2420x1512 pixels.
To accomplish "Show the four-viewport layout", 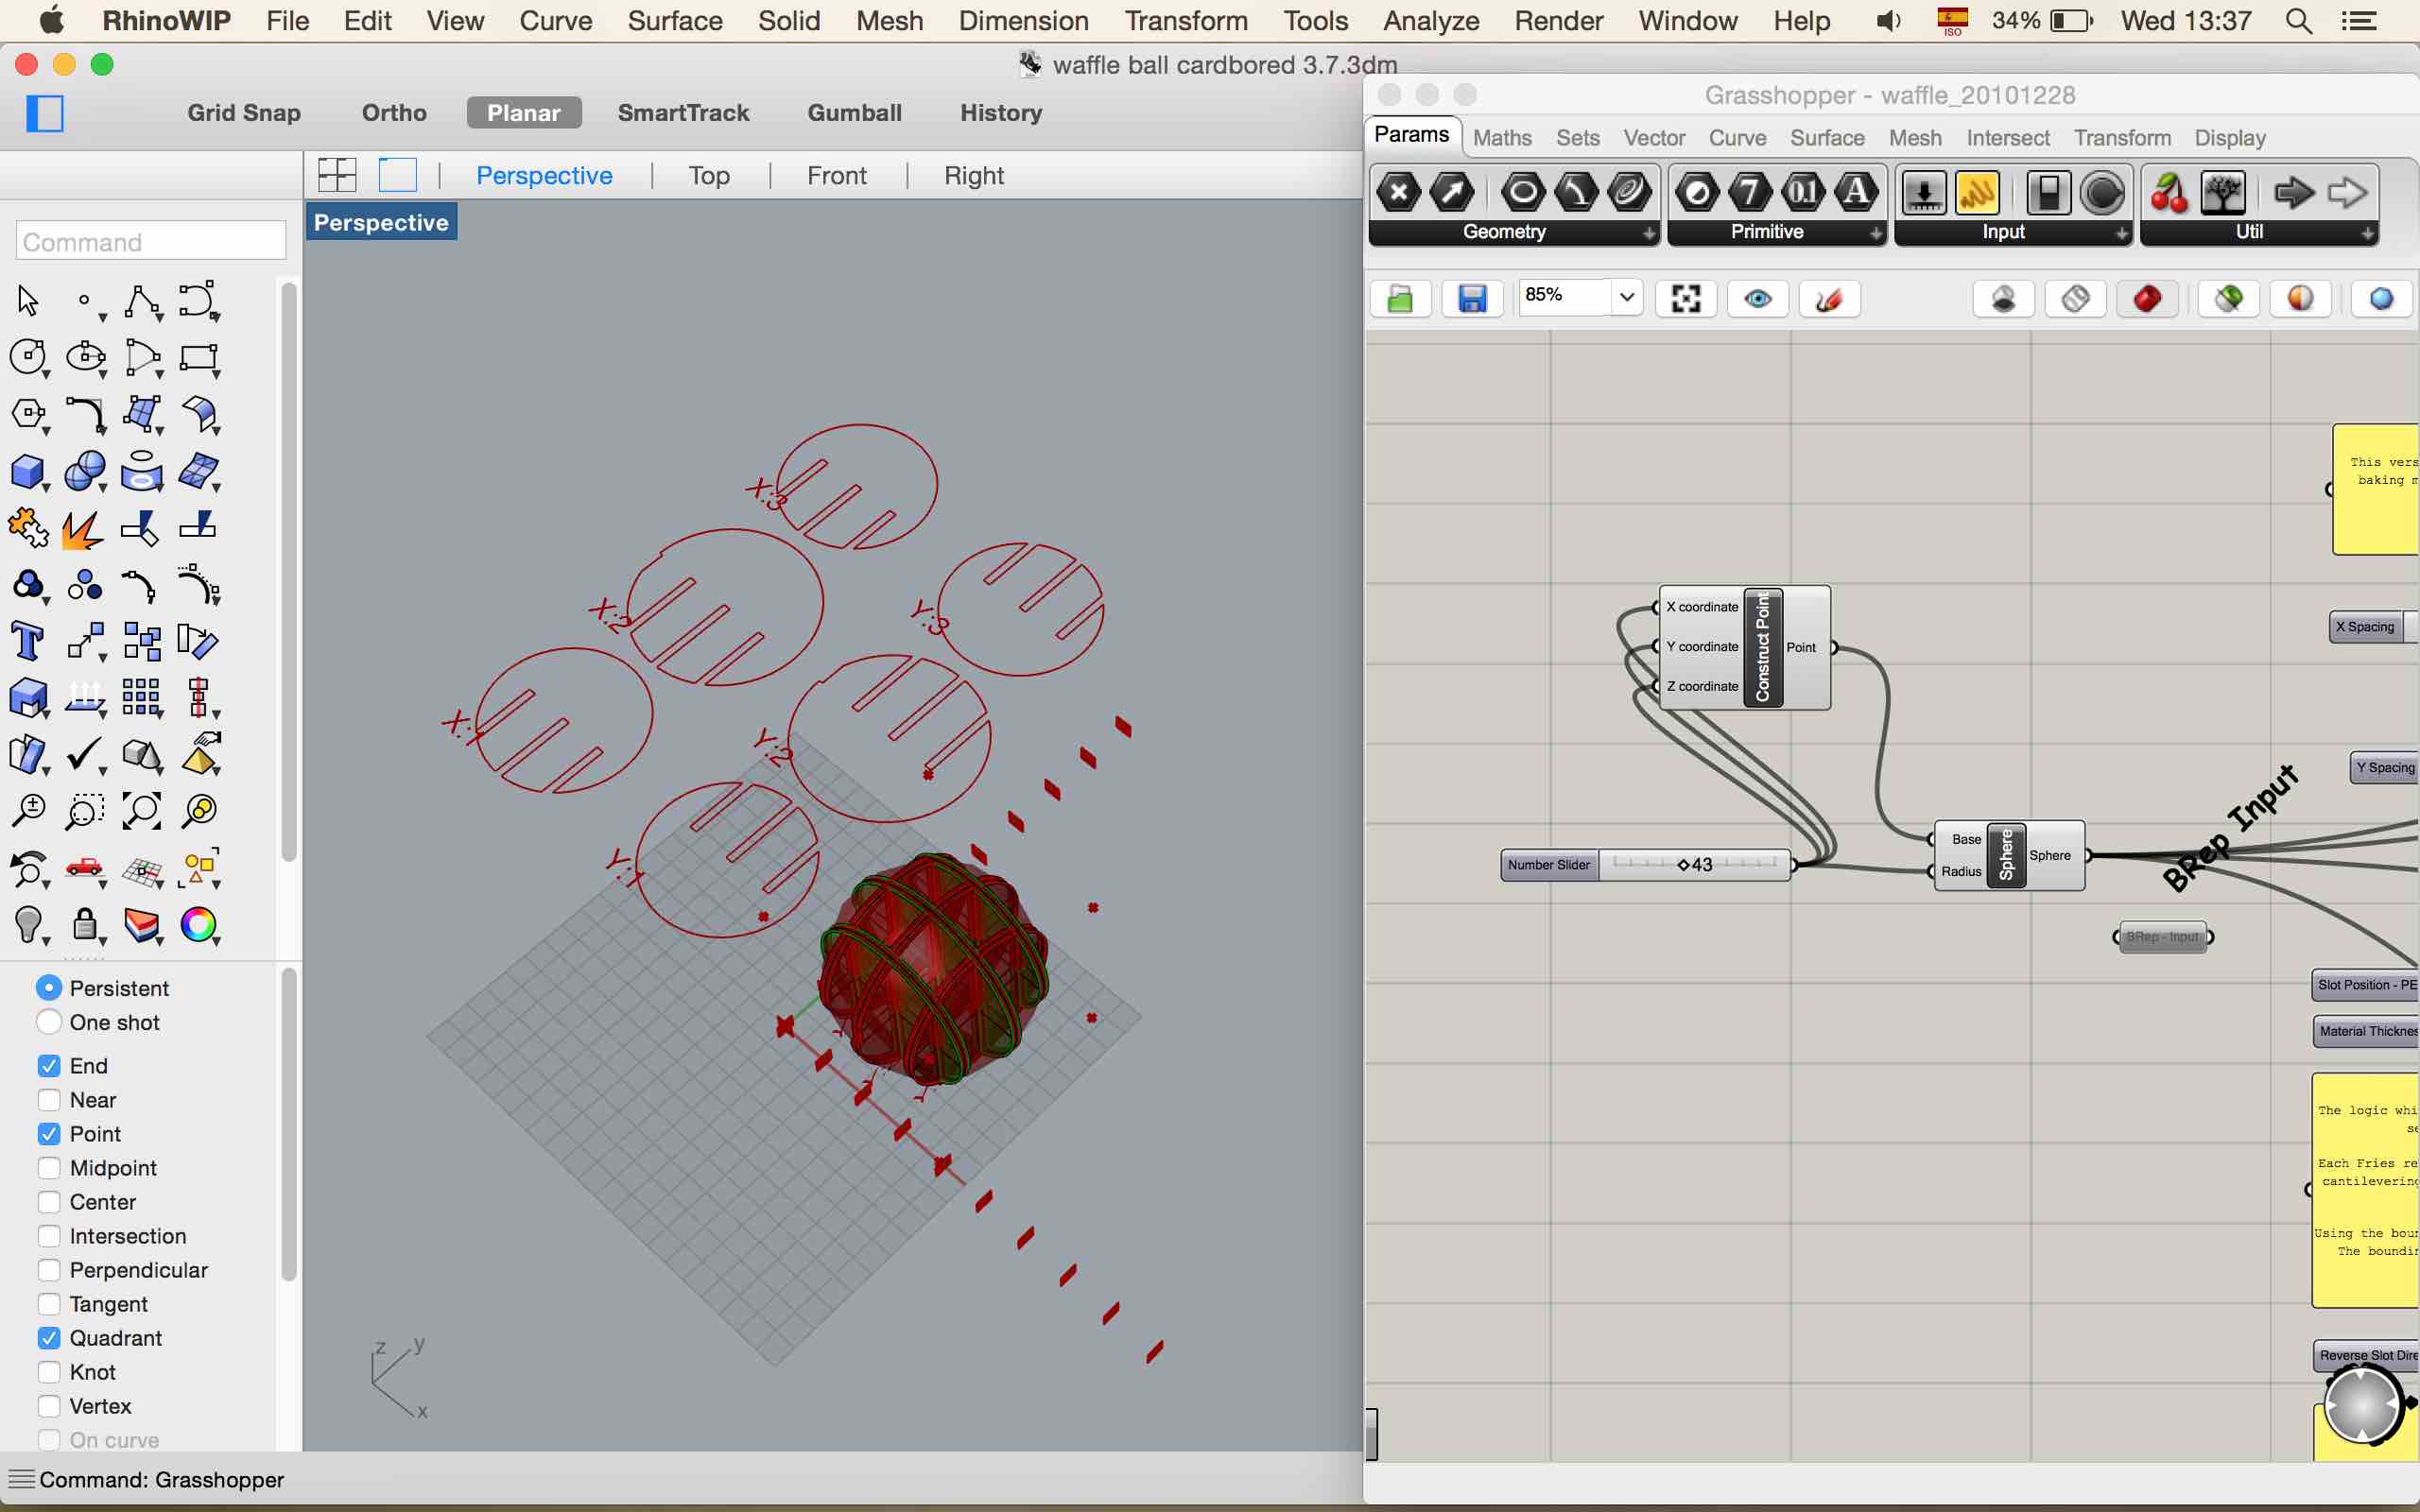I will click(337, 175).
